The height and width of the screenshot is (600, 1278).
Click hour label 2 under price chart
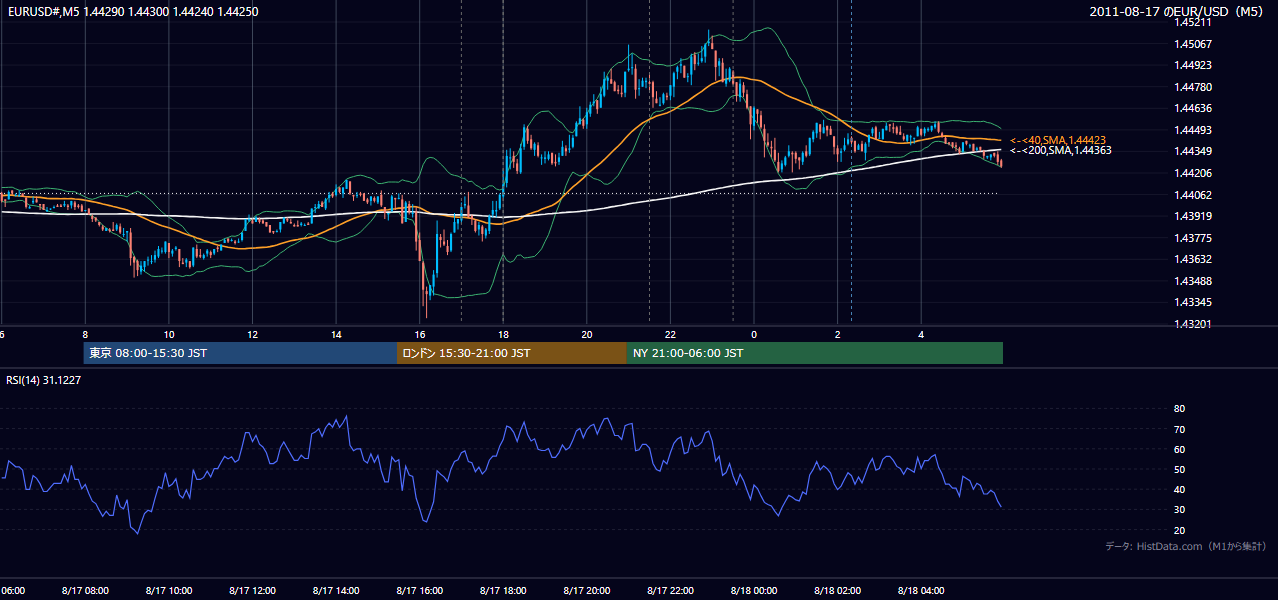[x=837, y=334]
